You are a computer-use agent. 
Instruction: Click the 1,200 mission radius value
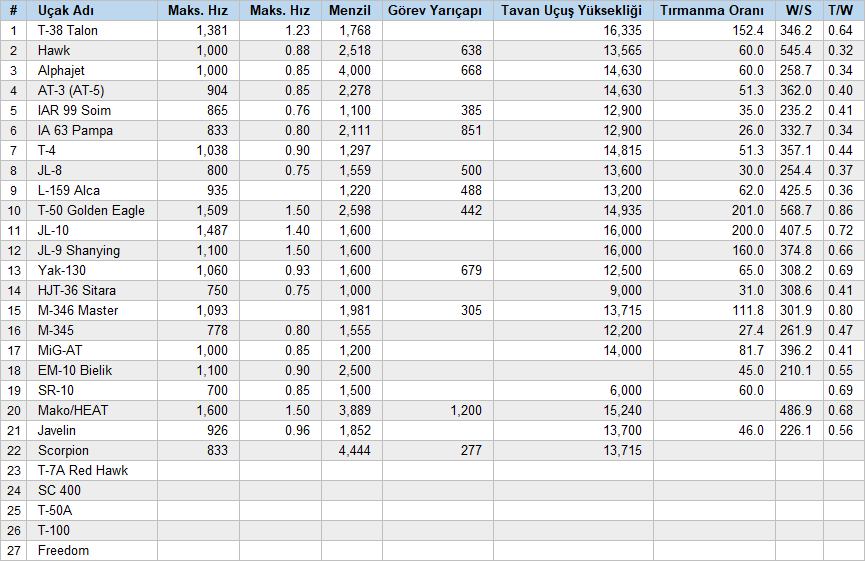coord(466,410)
